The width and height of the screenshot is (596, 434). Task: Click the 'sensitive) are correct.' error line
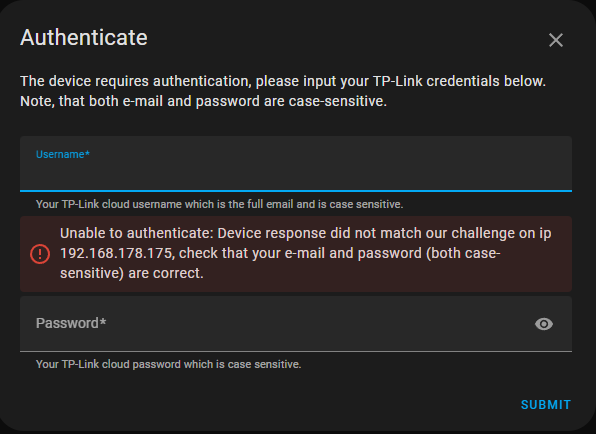coord(132,273)
